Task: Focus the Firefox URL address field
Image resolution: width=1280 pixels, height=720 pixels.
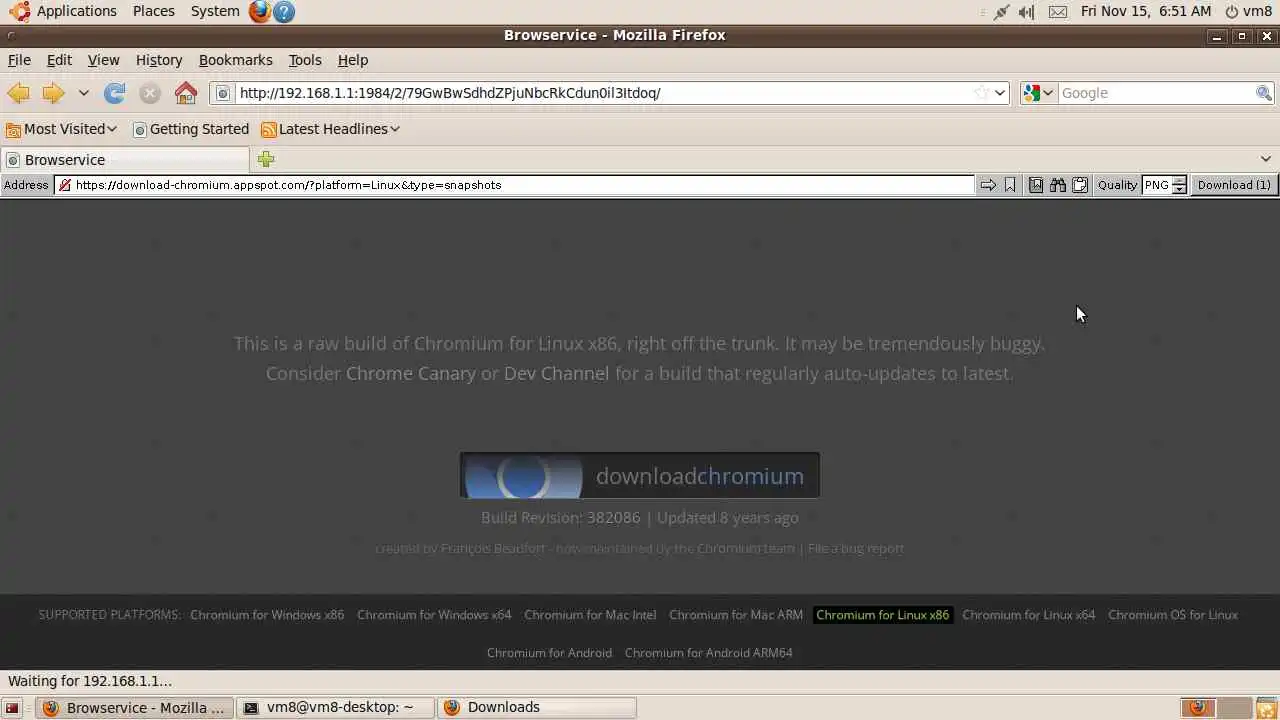Action: coord(604,93)
